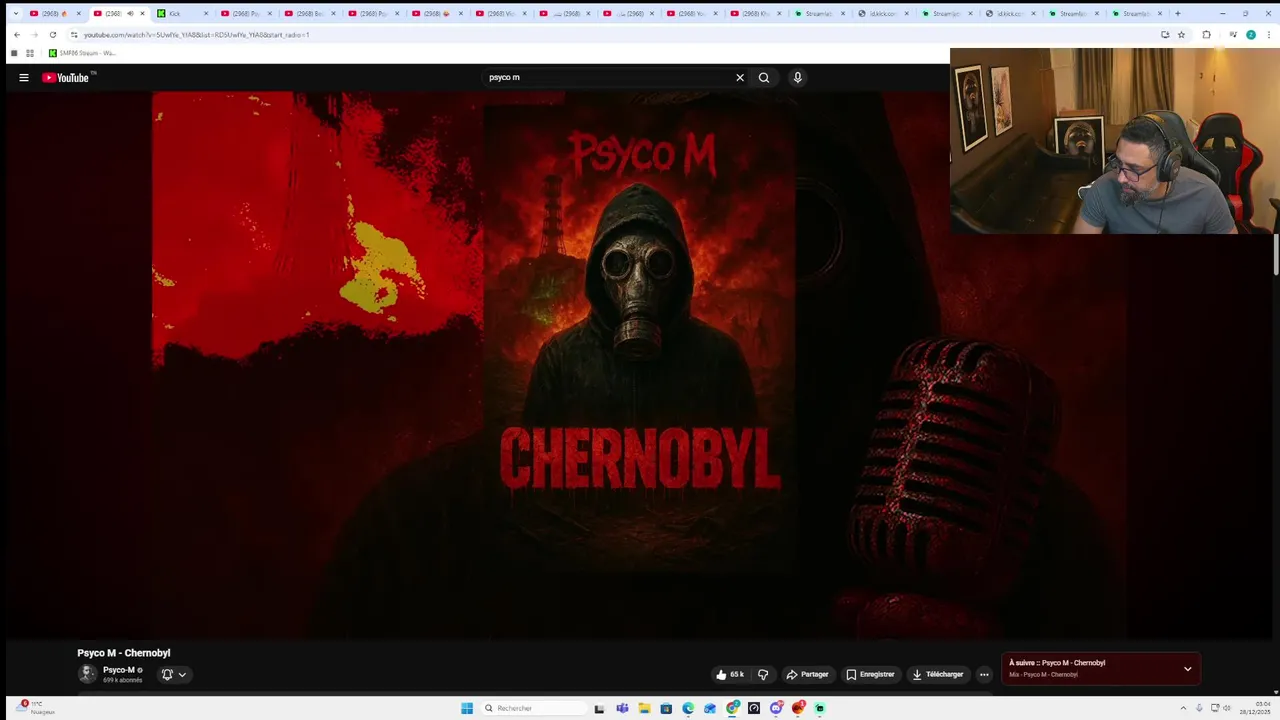Screen dimensions: 1280x720
Task: Open Microsoft Teams from the taskbar
Action: tap(622, 708)
